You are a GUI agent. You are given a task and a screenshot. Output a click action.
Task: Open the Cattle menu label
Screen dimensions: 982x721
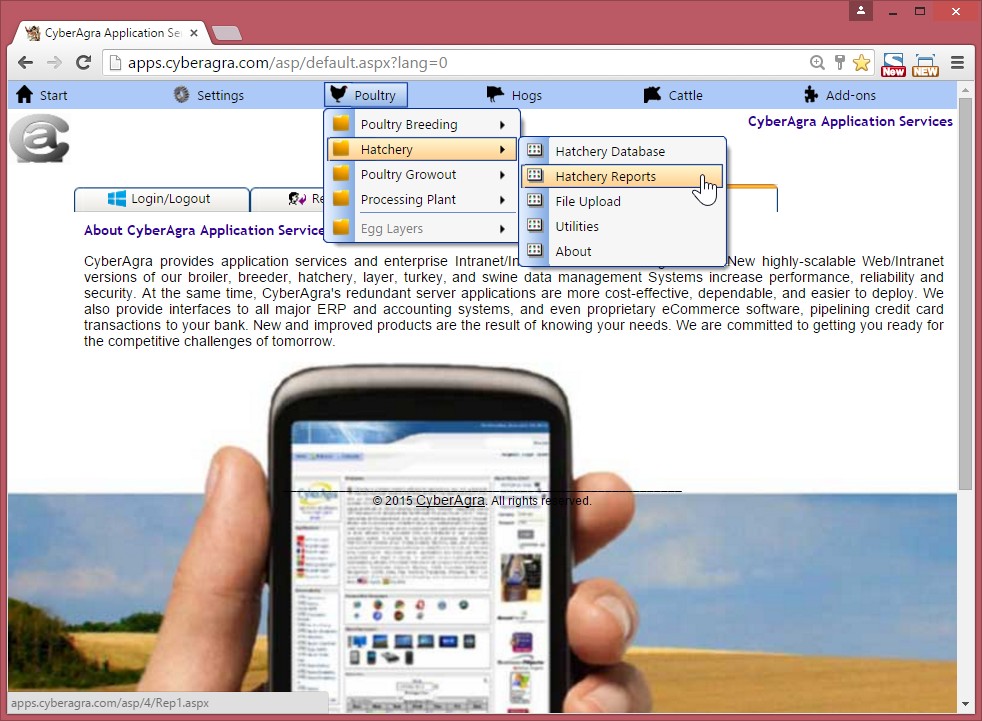click(x=686, y=95)
